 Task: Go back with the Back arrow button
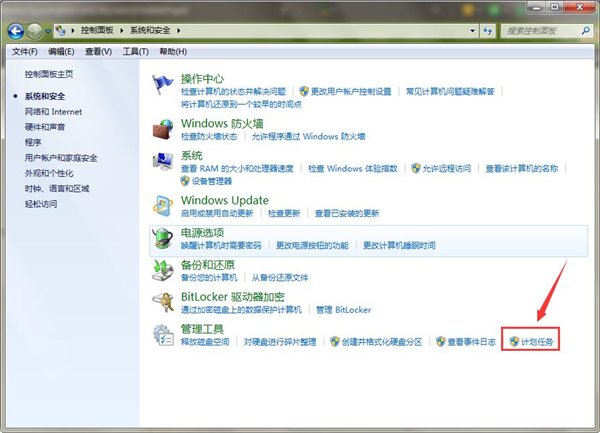17,31
